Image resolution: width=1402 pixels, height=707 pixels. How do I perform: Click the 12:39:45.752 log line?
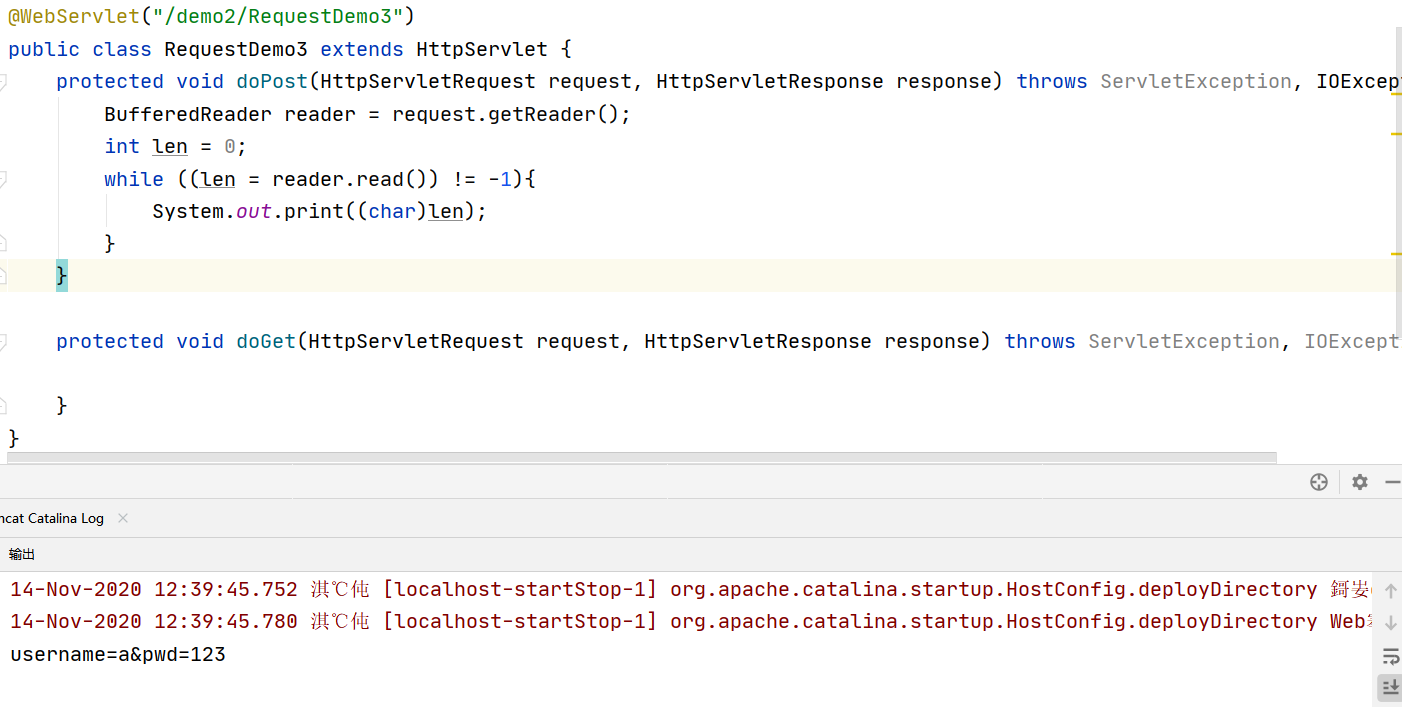point(690,589)
